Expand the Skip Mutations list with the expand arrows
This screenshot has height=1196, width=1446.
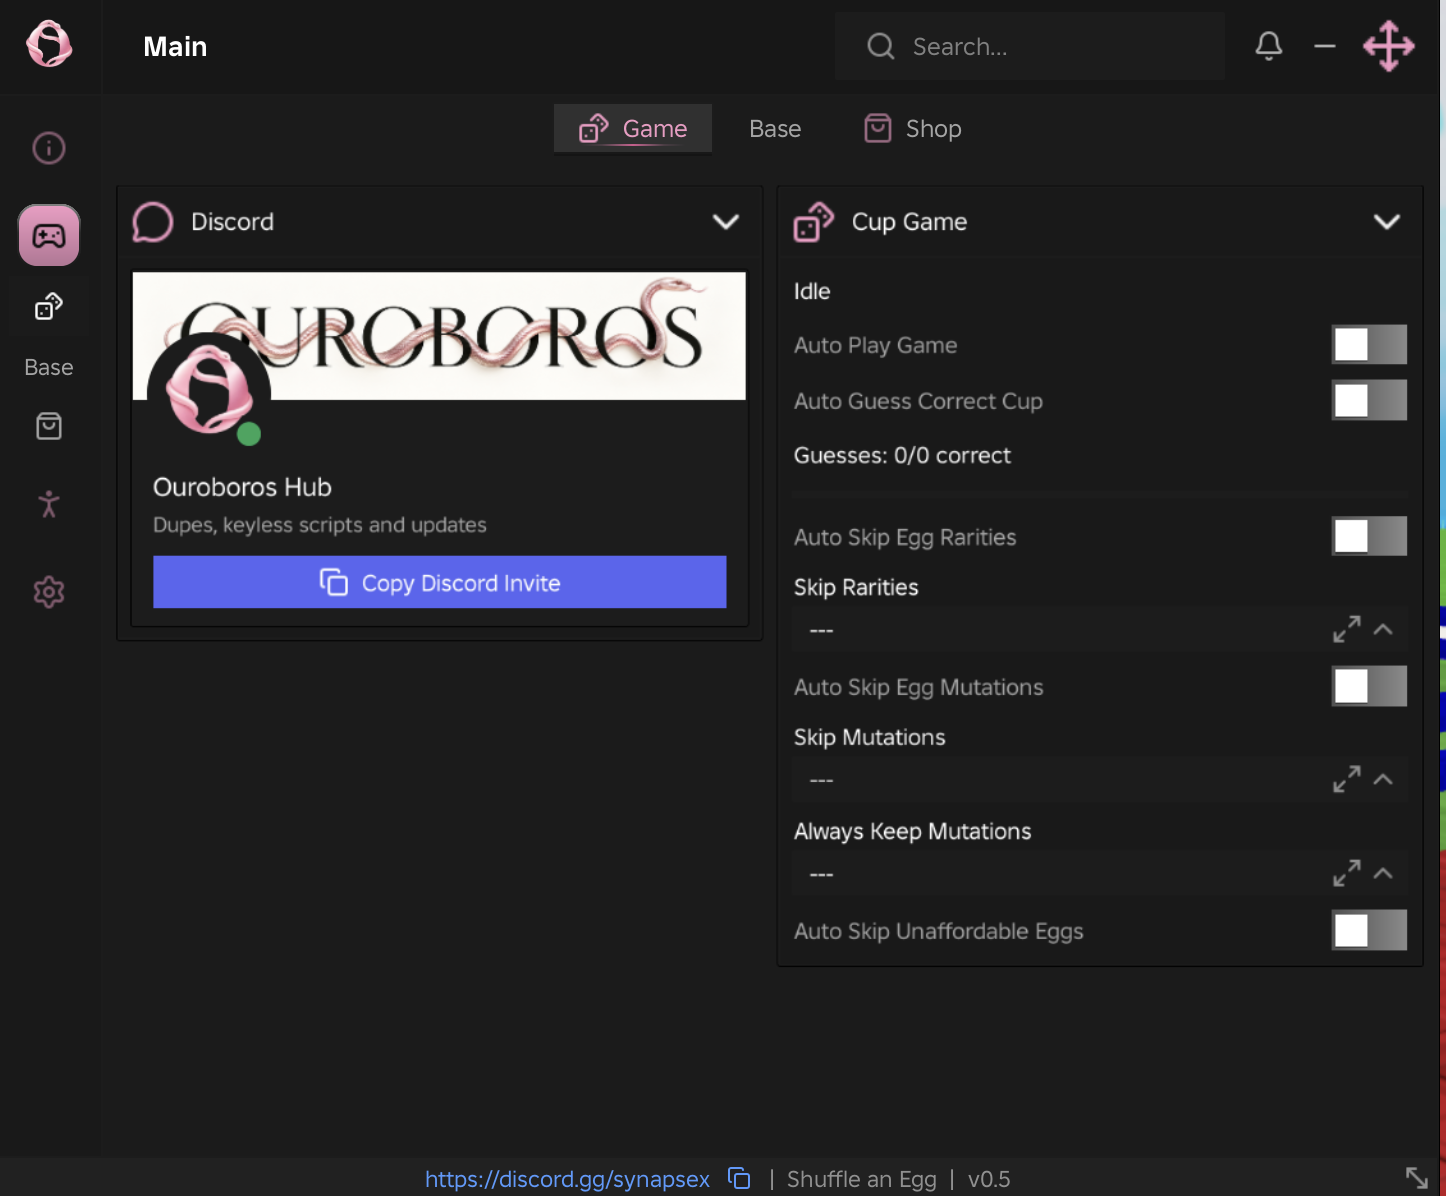coord(1346,779)
